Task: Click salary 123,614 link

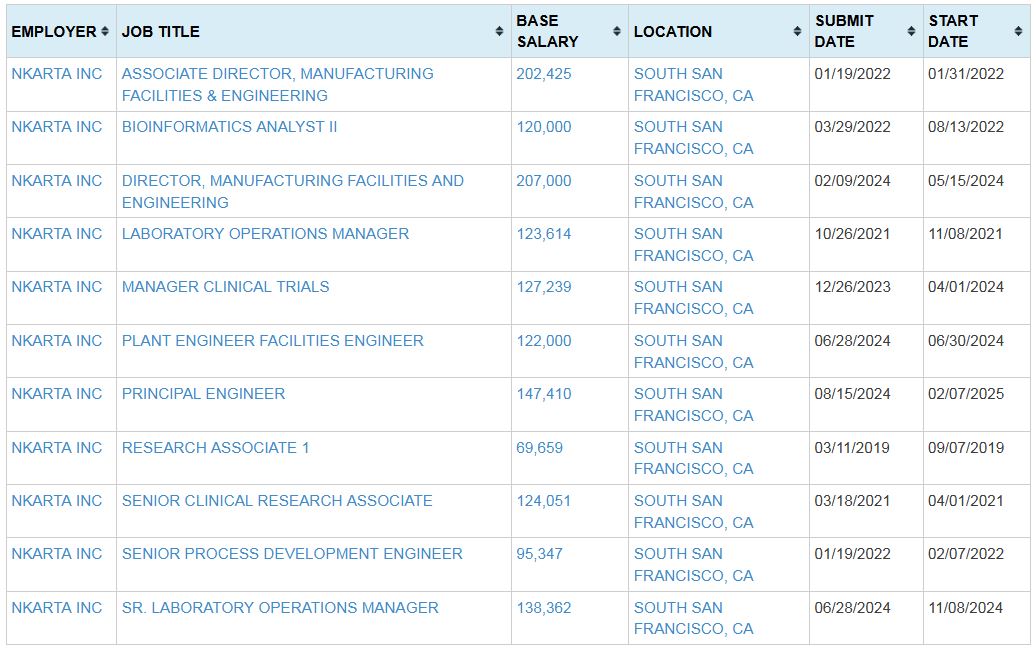Action: pos(544,234)
